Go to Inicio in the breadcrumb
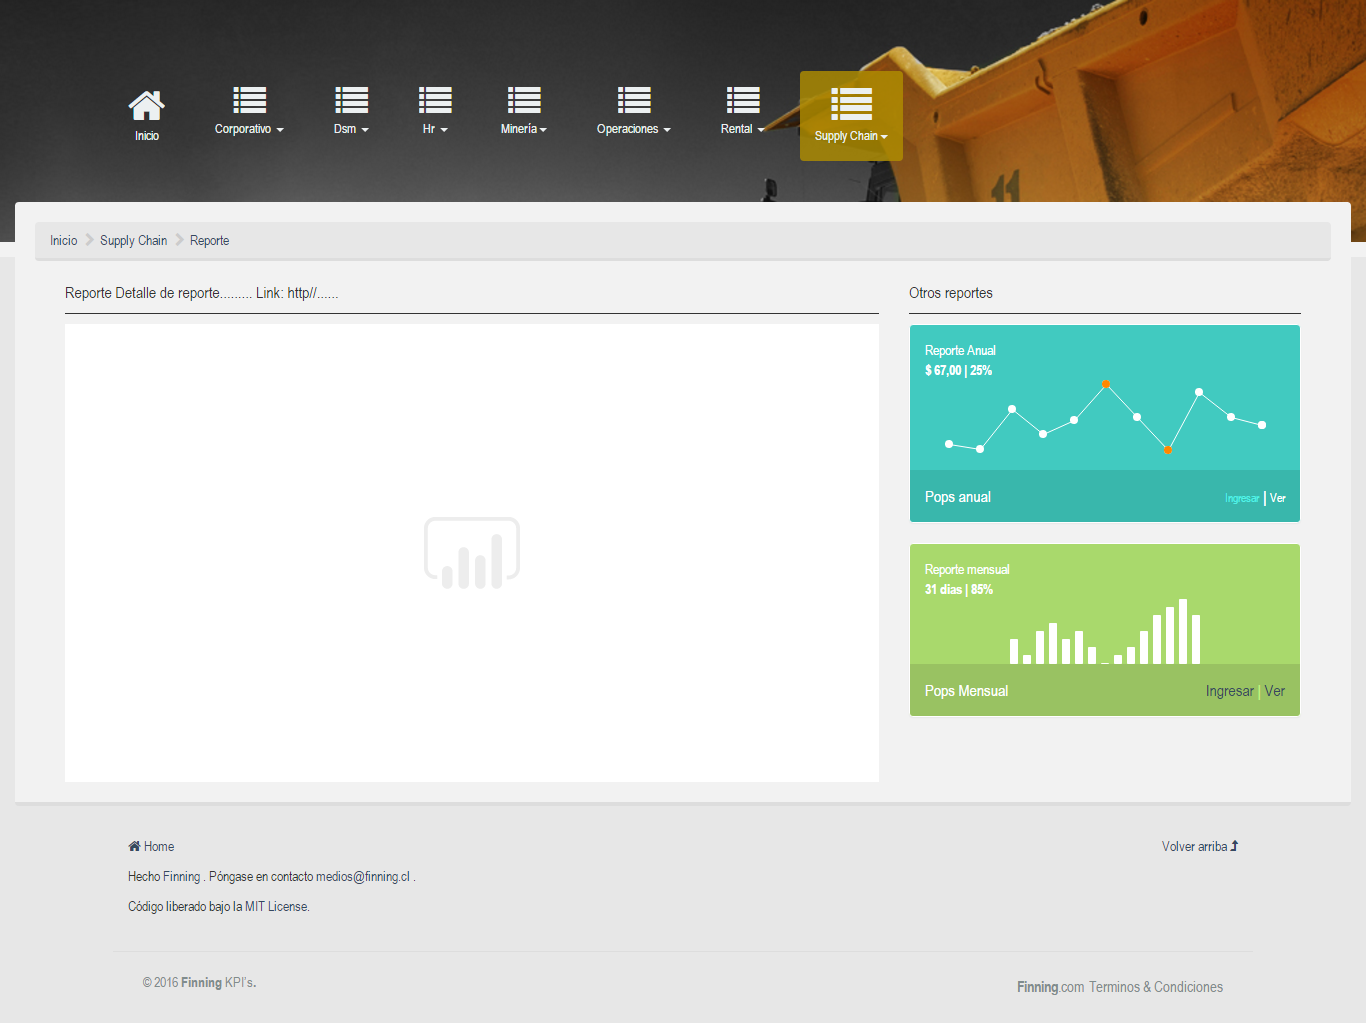Screen dimensions: 1366x1023 click(64, 241)
